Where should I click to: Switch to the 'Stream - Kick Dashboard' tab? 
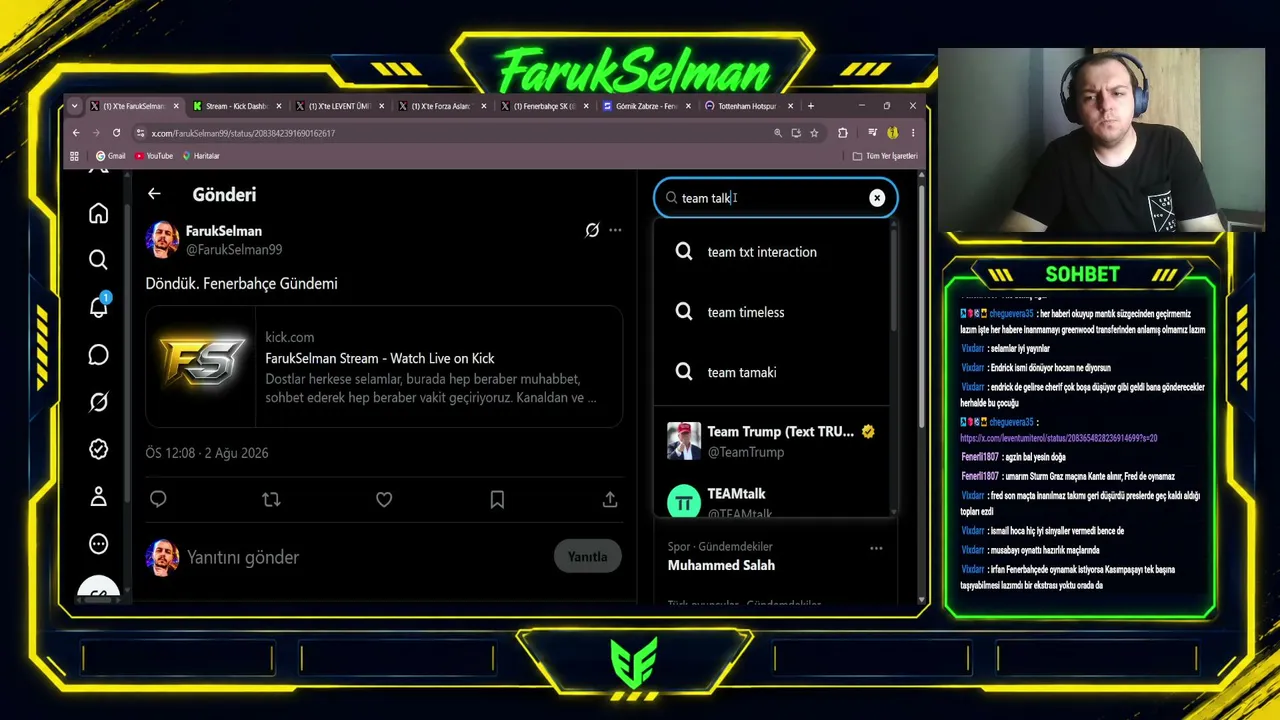click(x=237, y=106)
